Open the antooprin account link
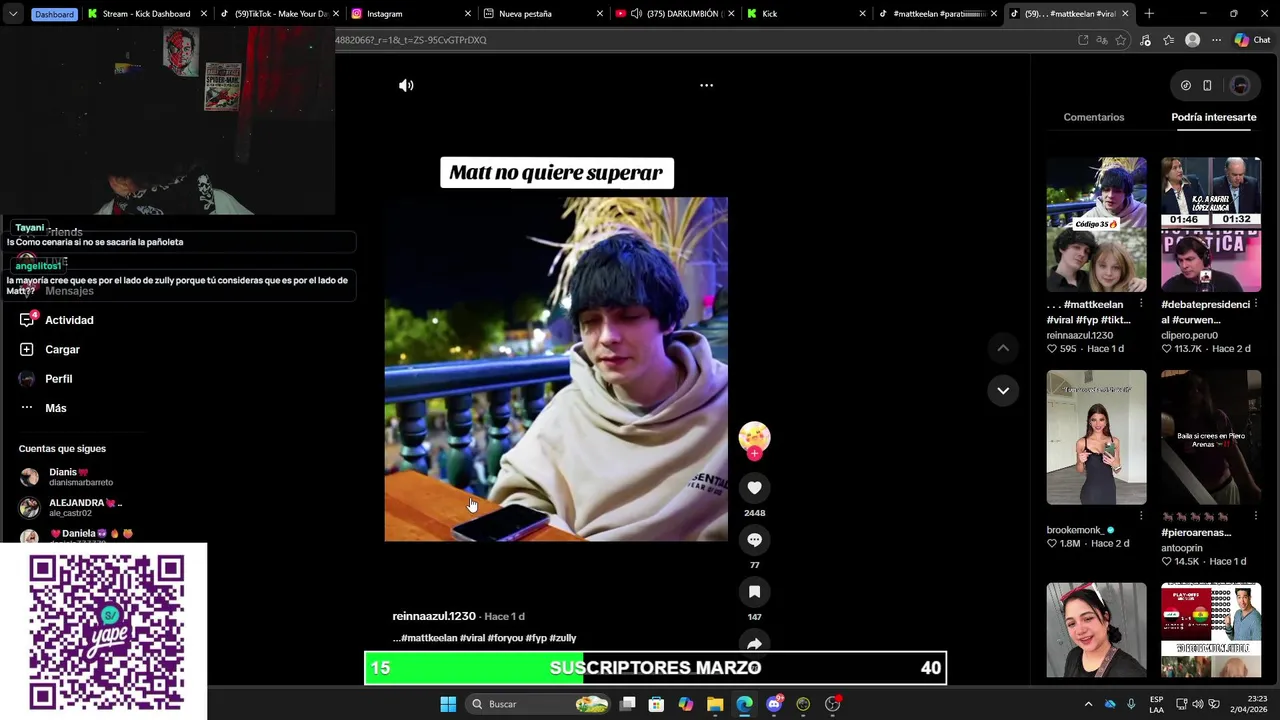Image resolution: width=1280 pixels, height=720 pixels. [x=1182, y=548]
